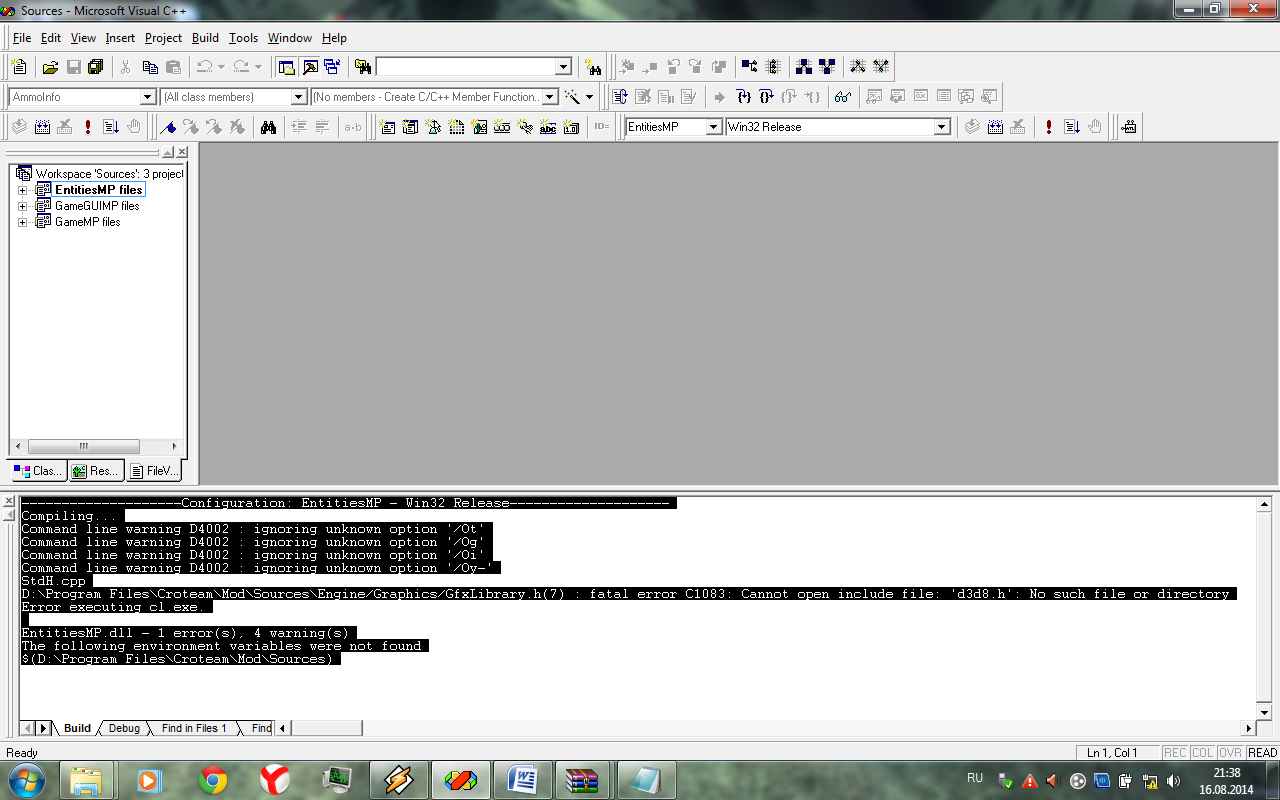Click the New Bitmap resource icon

coord(480,127)
